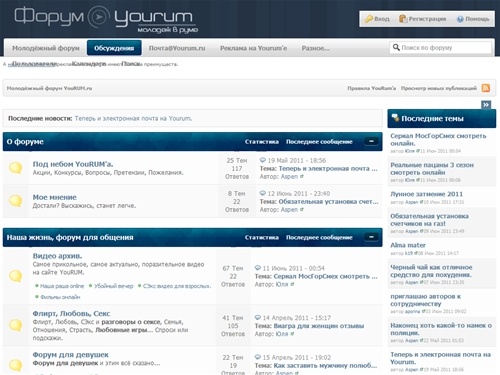Image resolution: width=500 pixels, height=375 pixels.
Task: Open the Почта@Yourum.ru tab
Action: click(177, 48)
